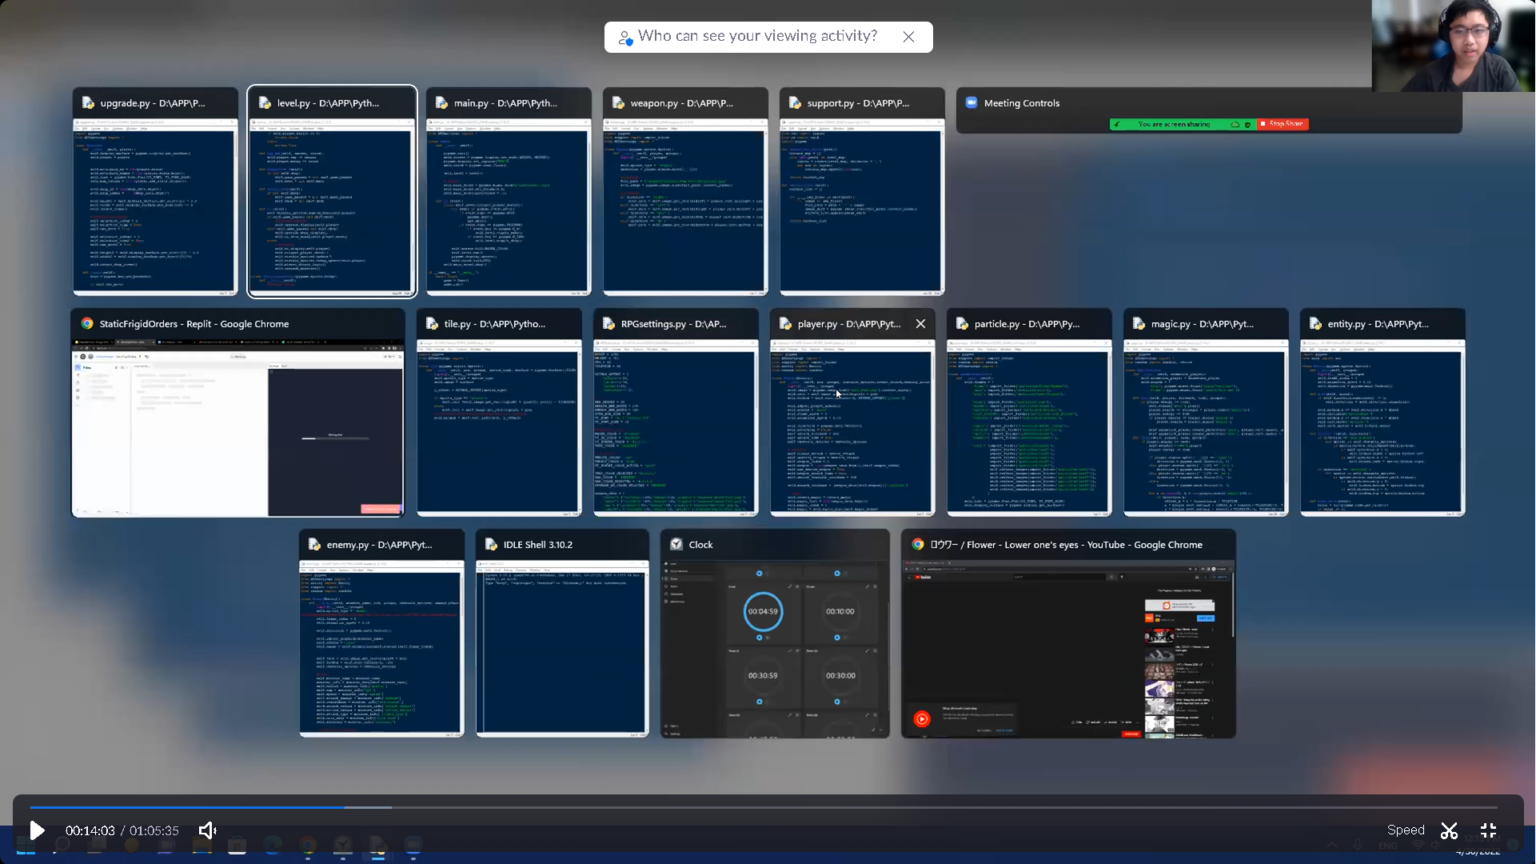Click the Chrome icon beside the YouTube title

917,545
